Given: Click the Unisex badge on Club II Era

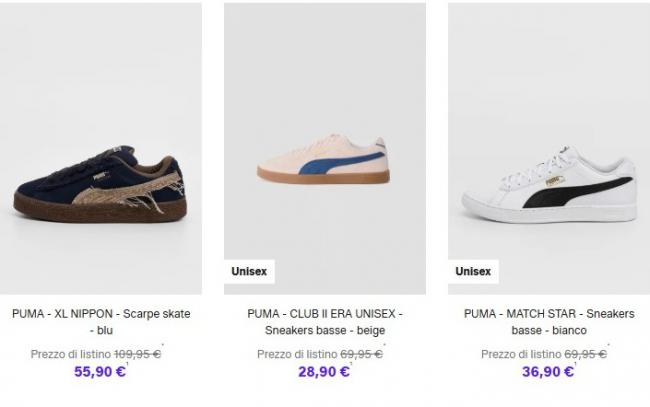Looking at the screenshot, I should (x=249, y=271).
